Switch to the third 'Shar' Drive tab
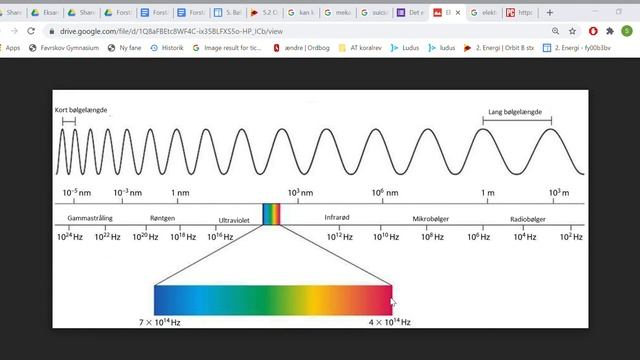Screen dimensions: 640x360 pyautogui.click(x=81, y=13)
